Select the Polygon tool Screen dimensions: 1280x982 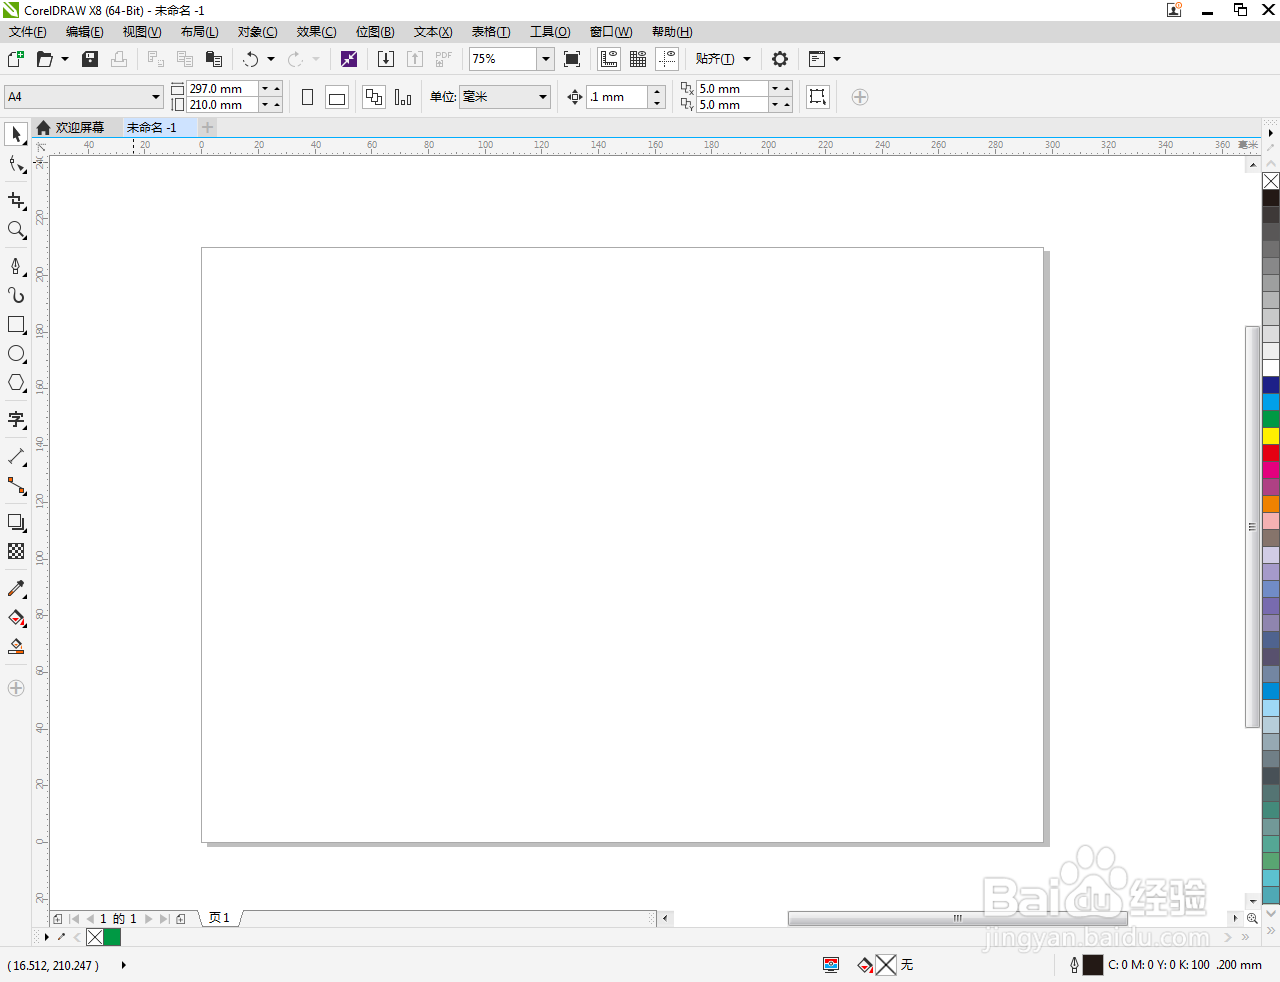pos(16,383)
